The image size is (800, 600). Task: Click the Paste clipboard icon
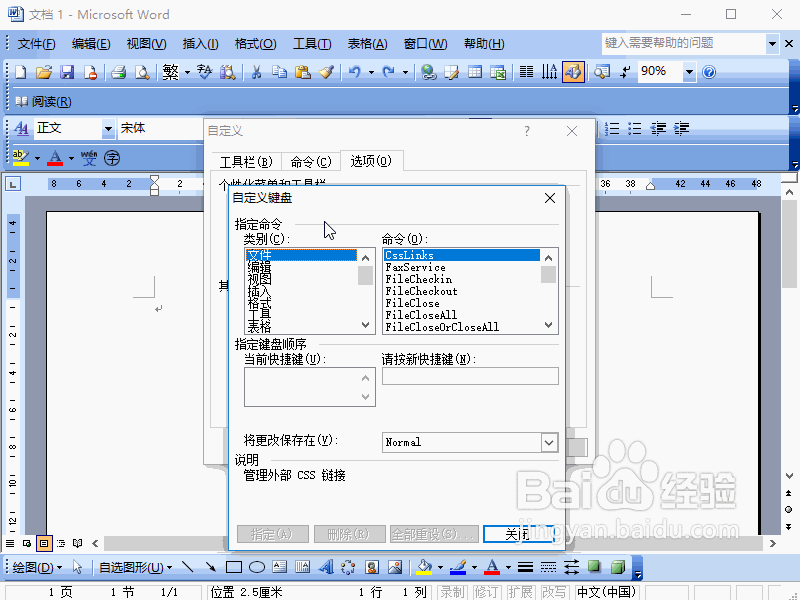tap(303, 72)
